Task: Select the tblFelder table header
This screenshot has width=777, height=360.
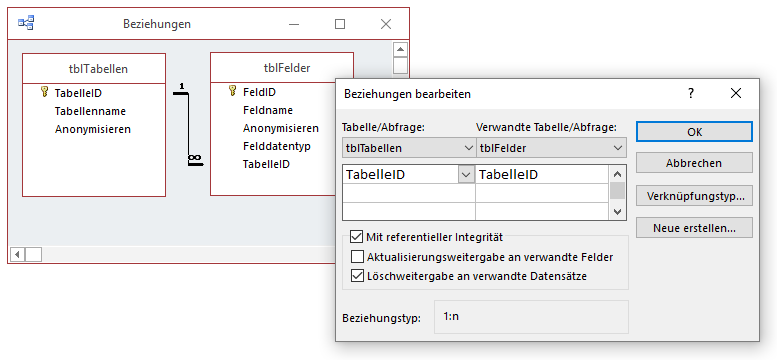Action: coord(282,67)
